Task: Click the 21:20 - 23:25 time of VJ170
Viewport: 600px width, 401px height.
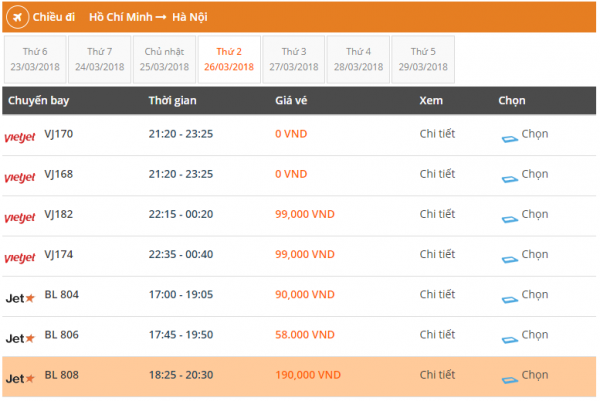Action: pos(181,134)
